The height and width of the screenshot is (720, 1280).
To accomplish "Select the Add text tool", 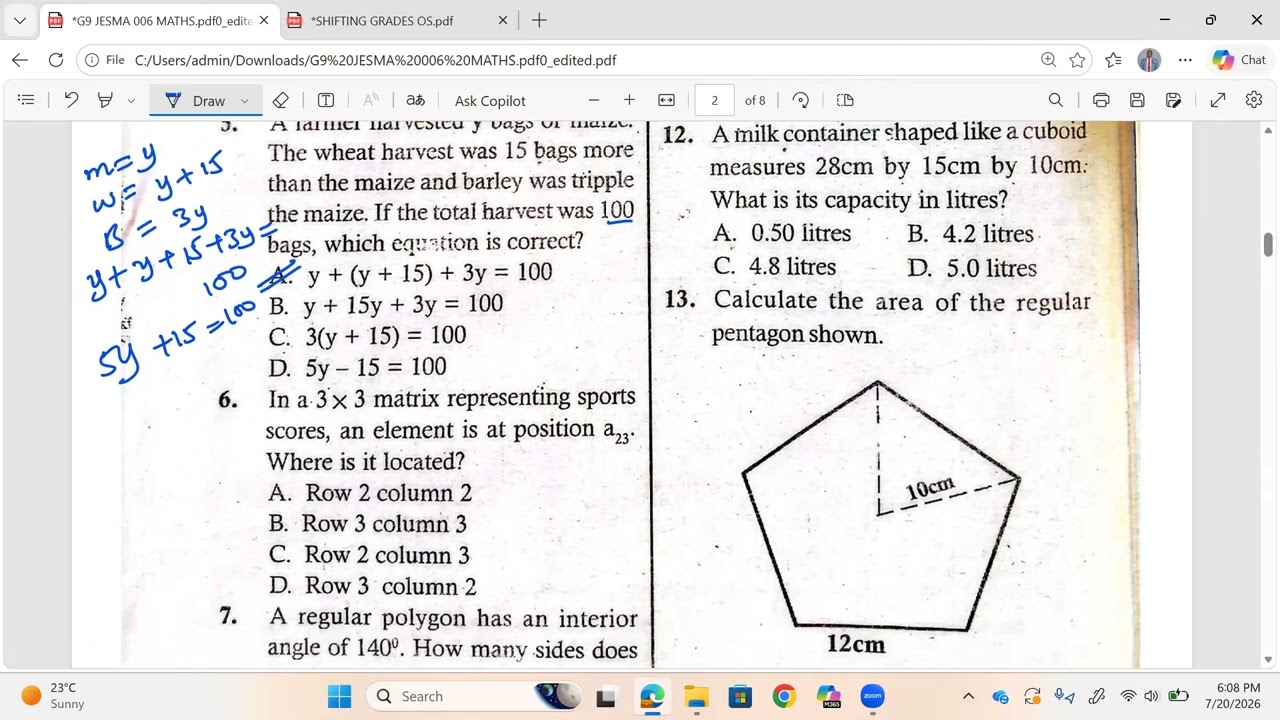I will pos(326,100).
